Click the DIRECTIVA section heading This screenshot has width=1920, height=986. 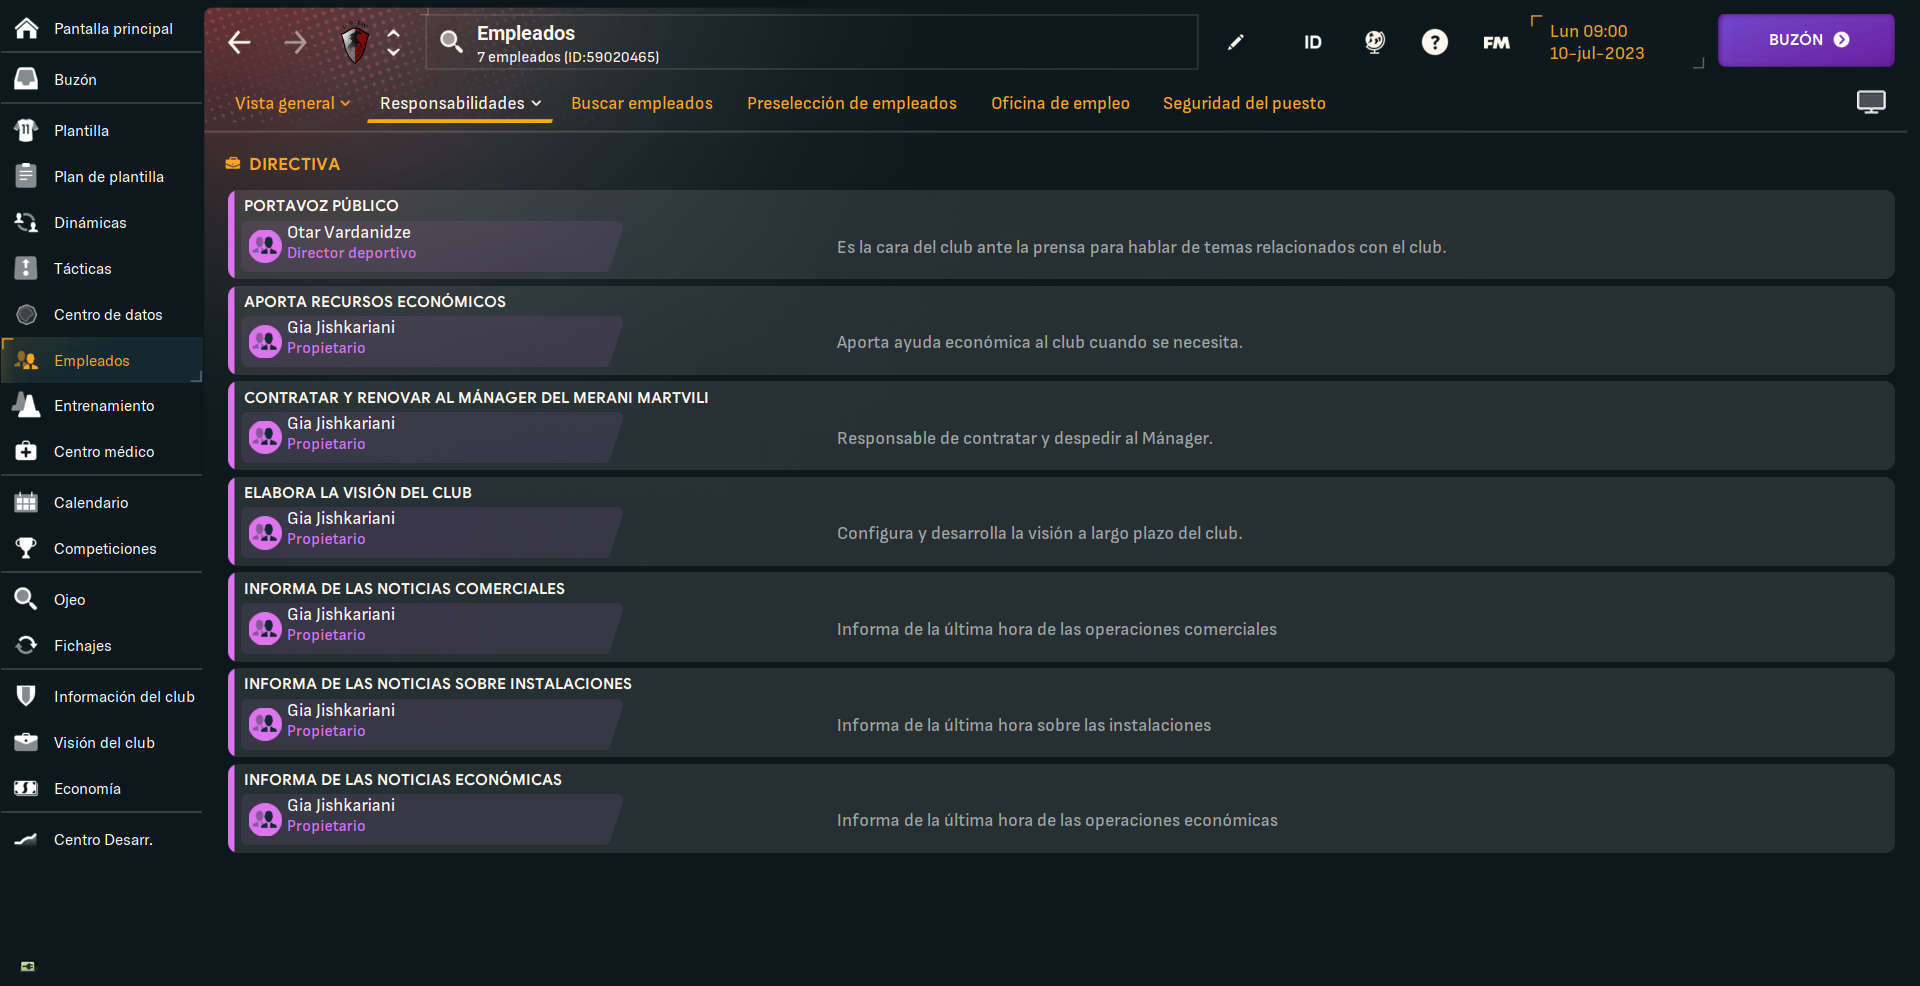(x=294, y=164)
